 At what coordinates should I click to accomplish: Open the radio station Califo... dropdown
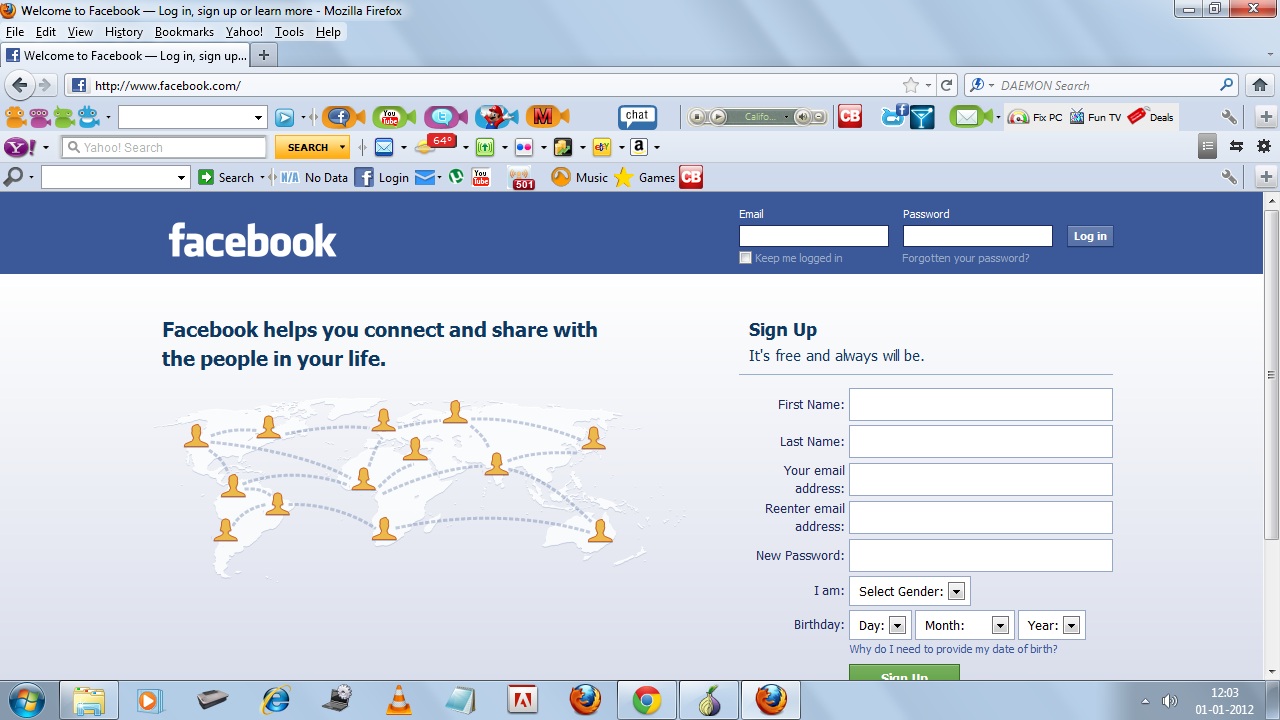(x=786, y=117)
